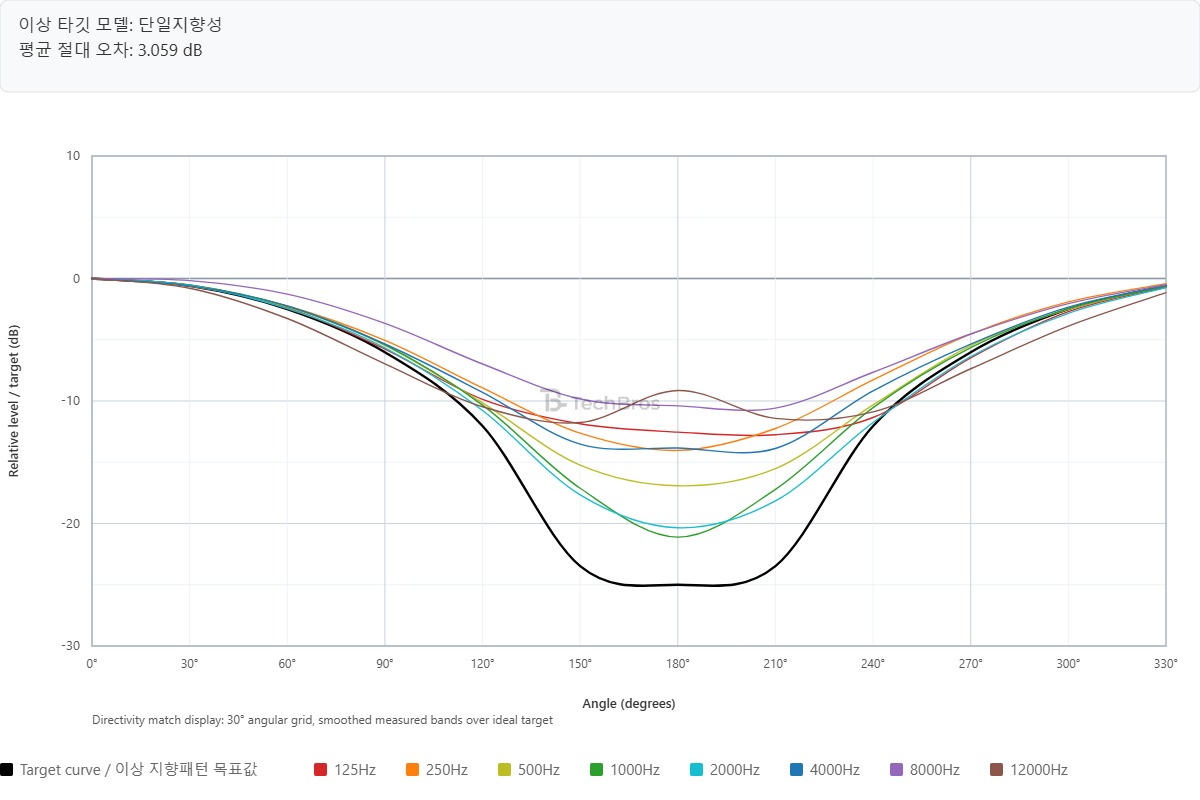Click the 60° x-axis tick label
The height and width of the screenshot is (800, 1200).
287,663
